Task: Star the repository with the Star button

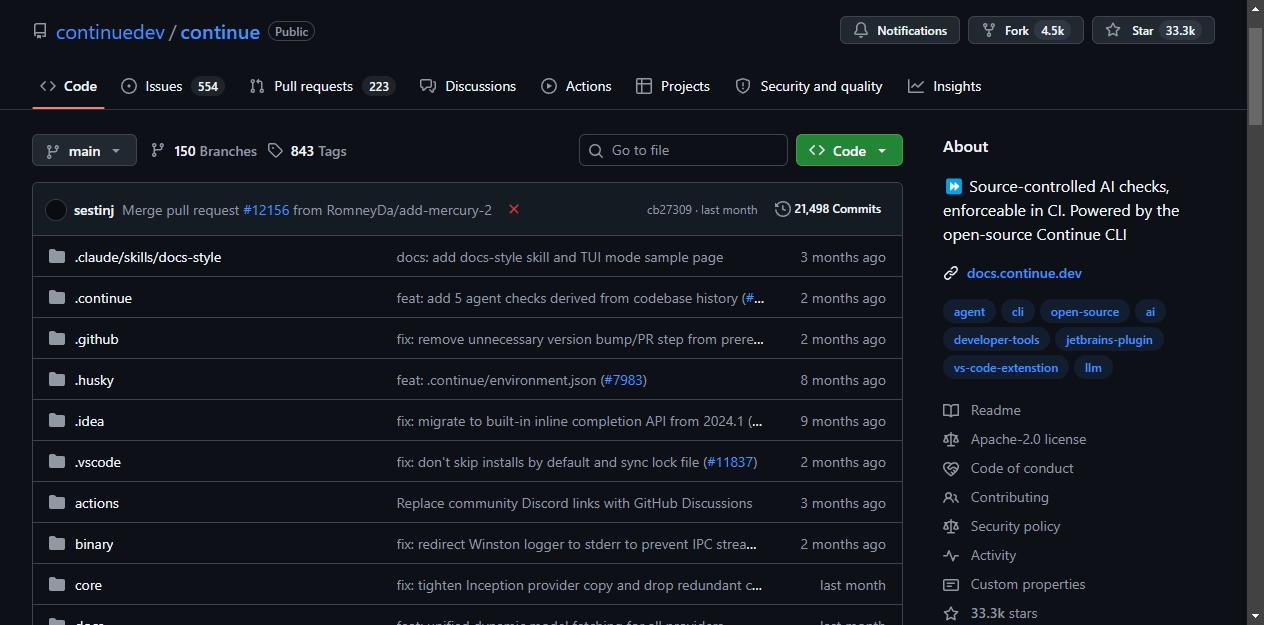Action: tap(1153, 30)
